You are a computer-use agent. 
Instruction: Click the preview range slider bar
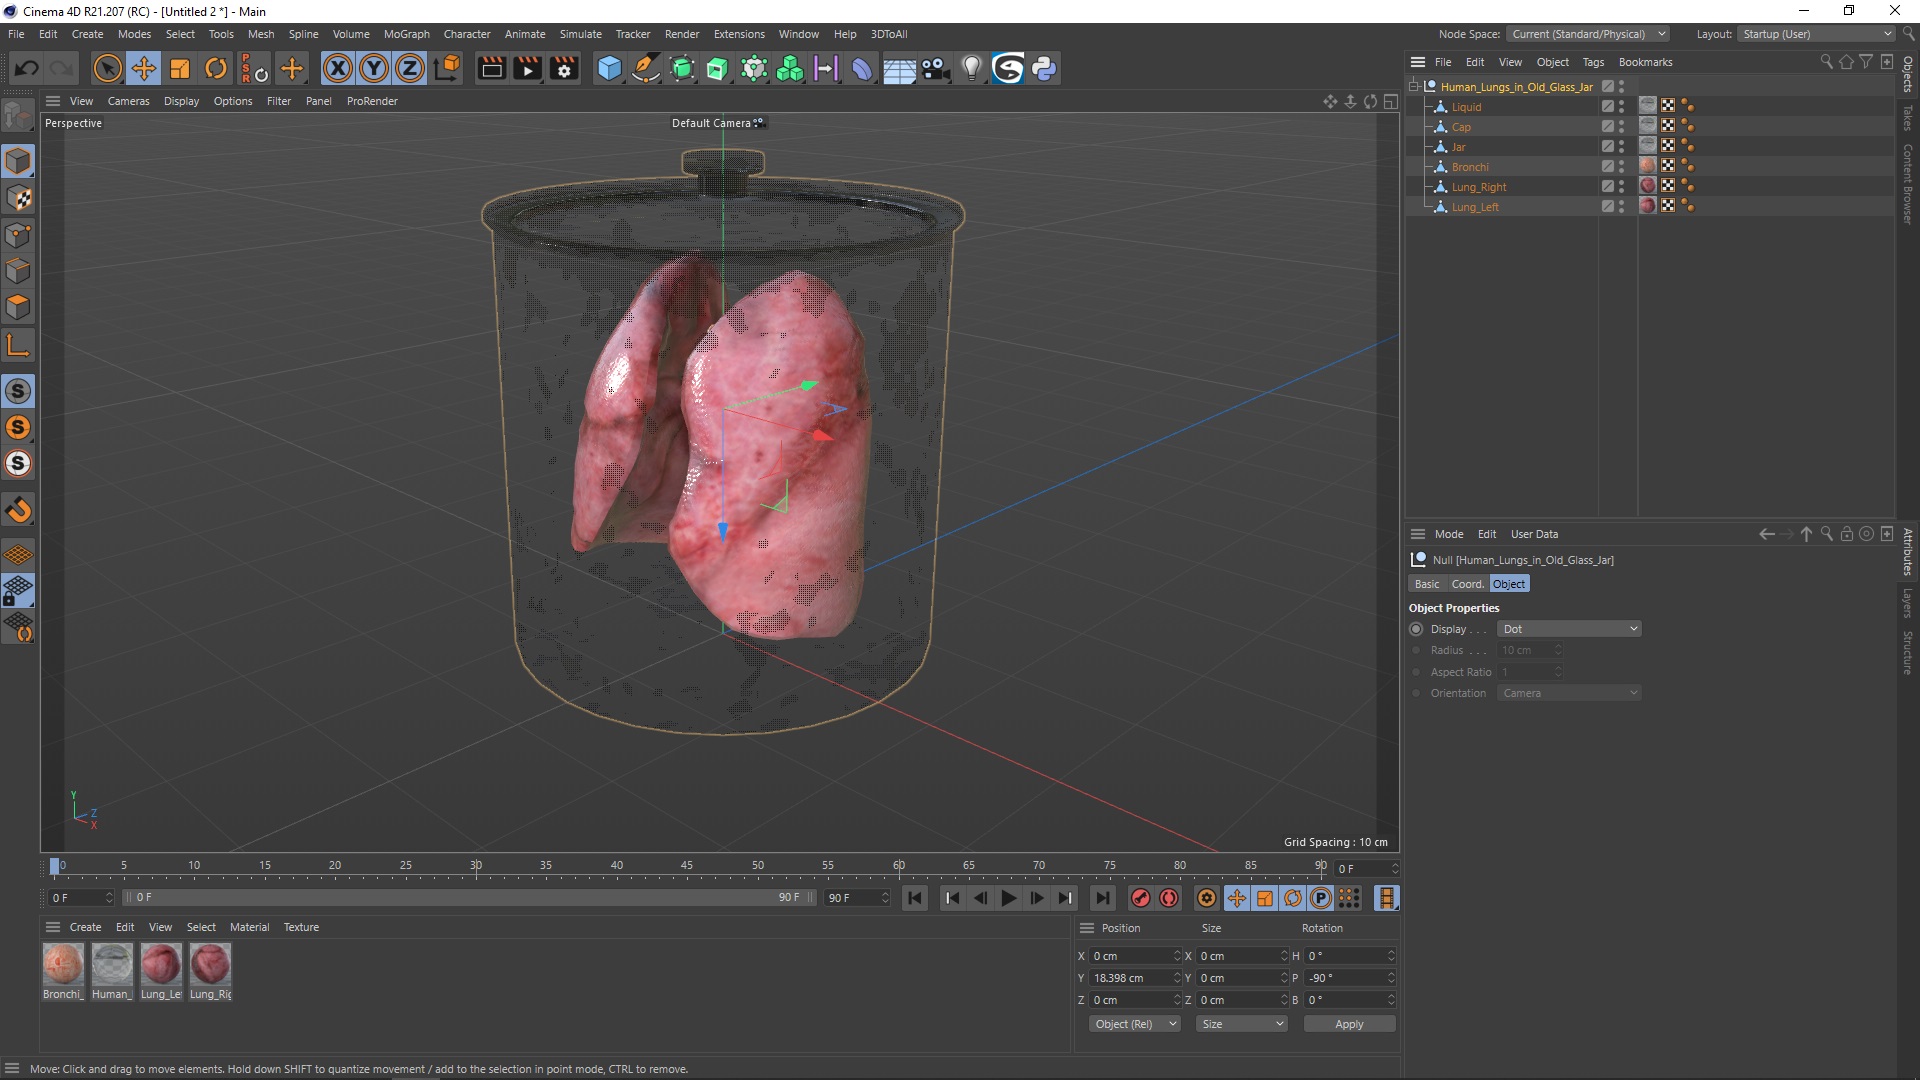coord(469,898)
